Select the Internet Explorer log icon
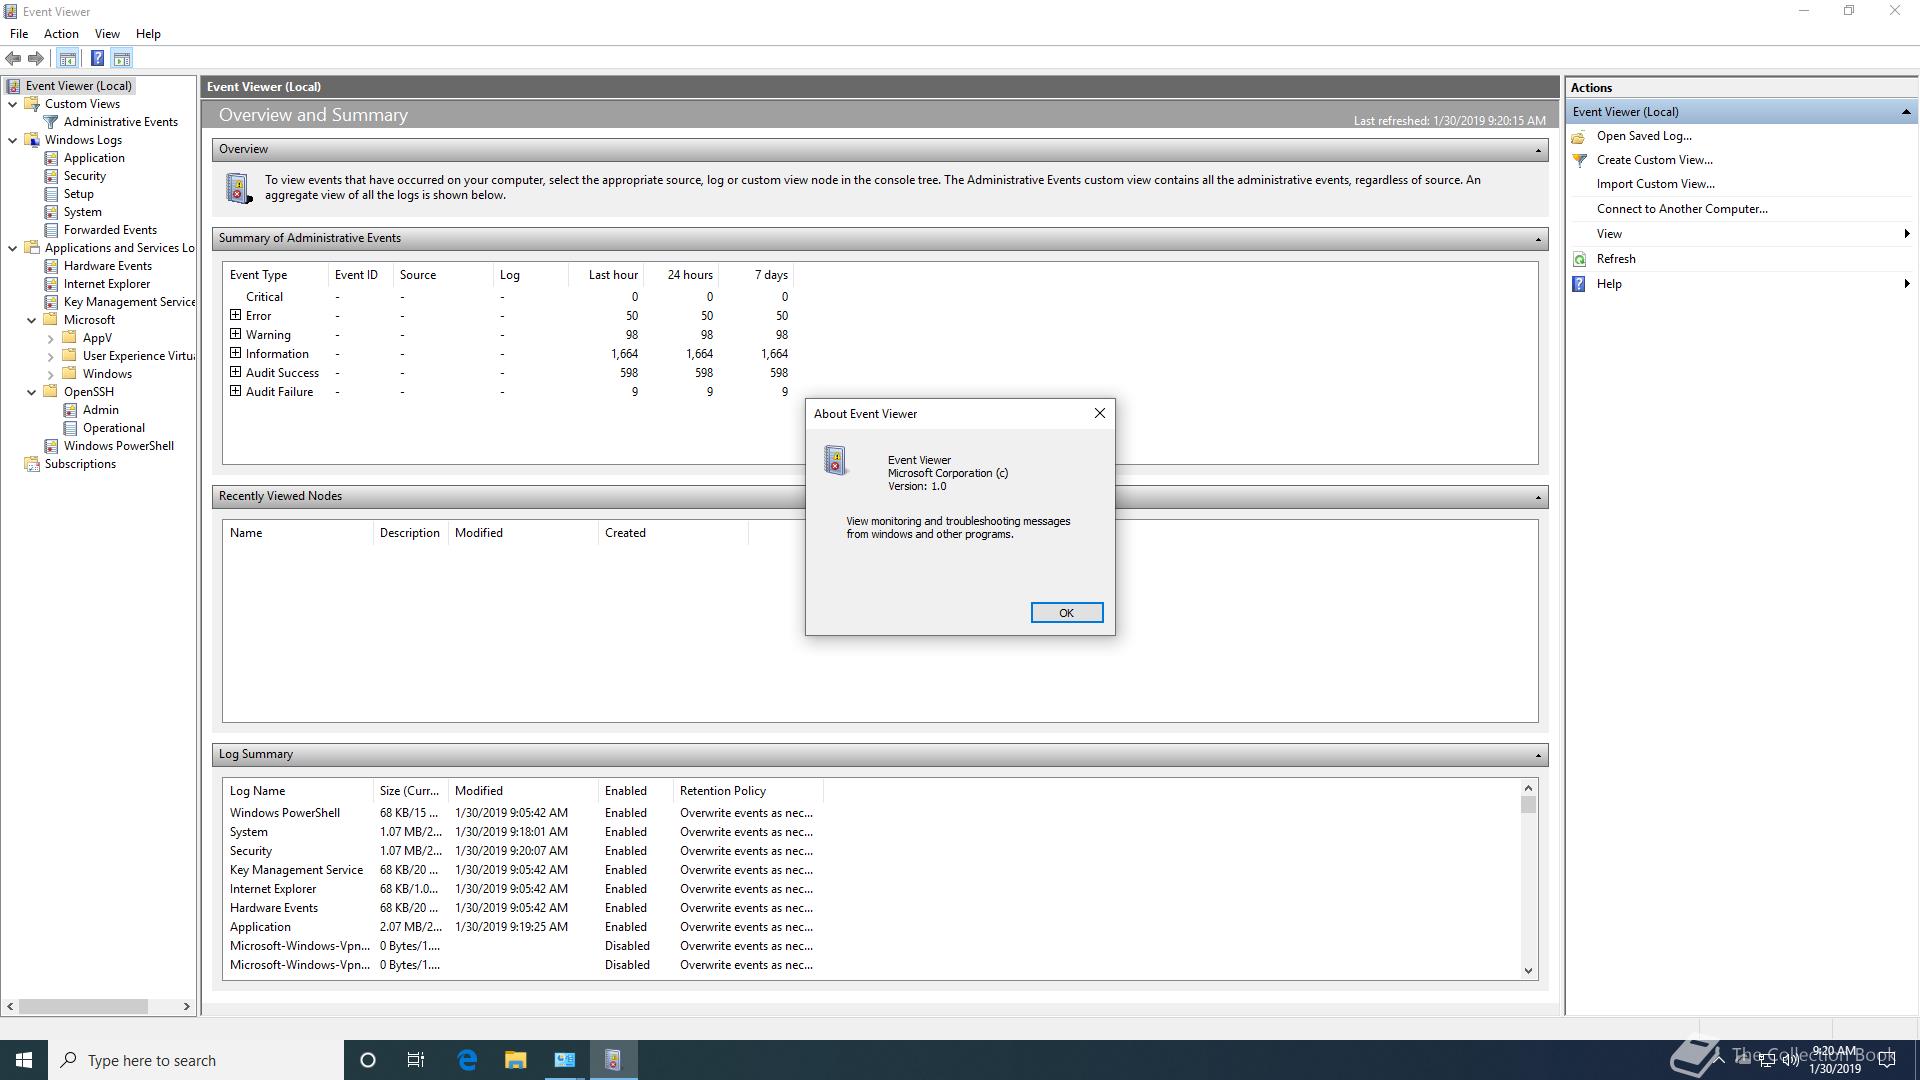The image size is (1920, 1080). [x=51, y=284]
